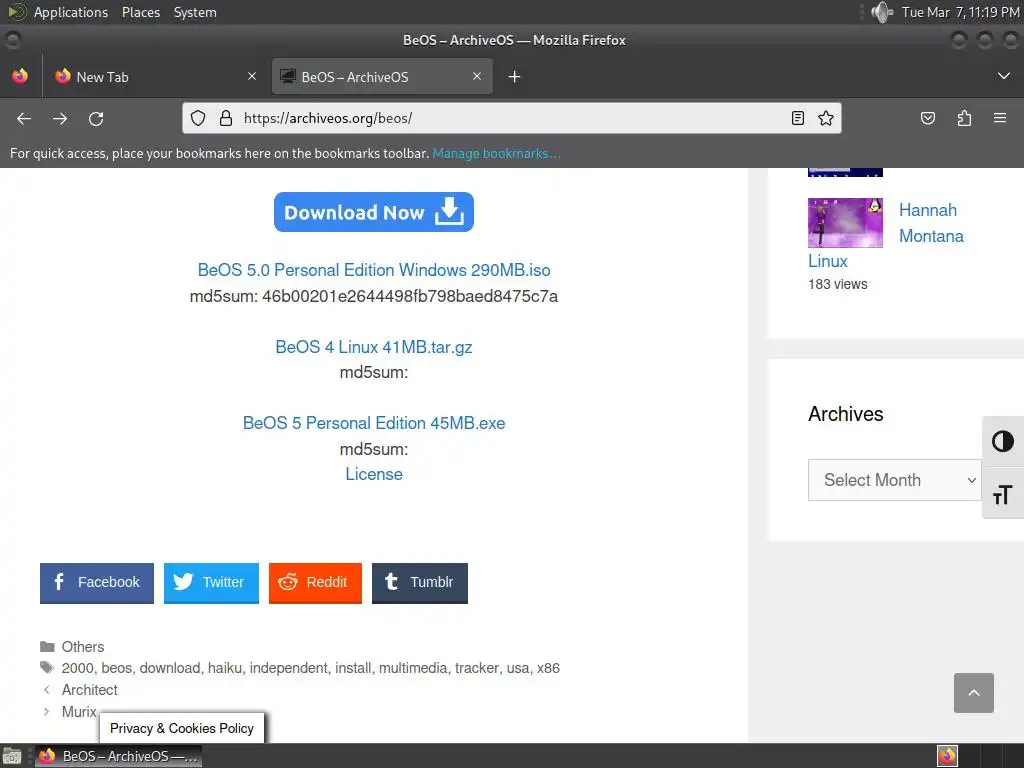Screen dimensions: 1024x768
Task: Select the BeOS – ArchiveOS tab
Action: click(382, 76)
